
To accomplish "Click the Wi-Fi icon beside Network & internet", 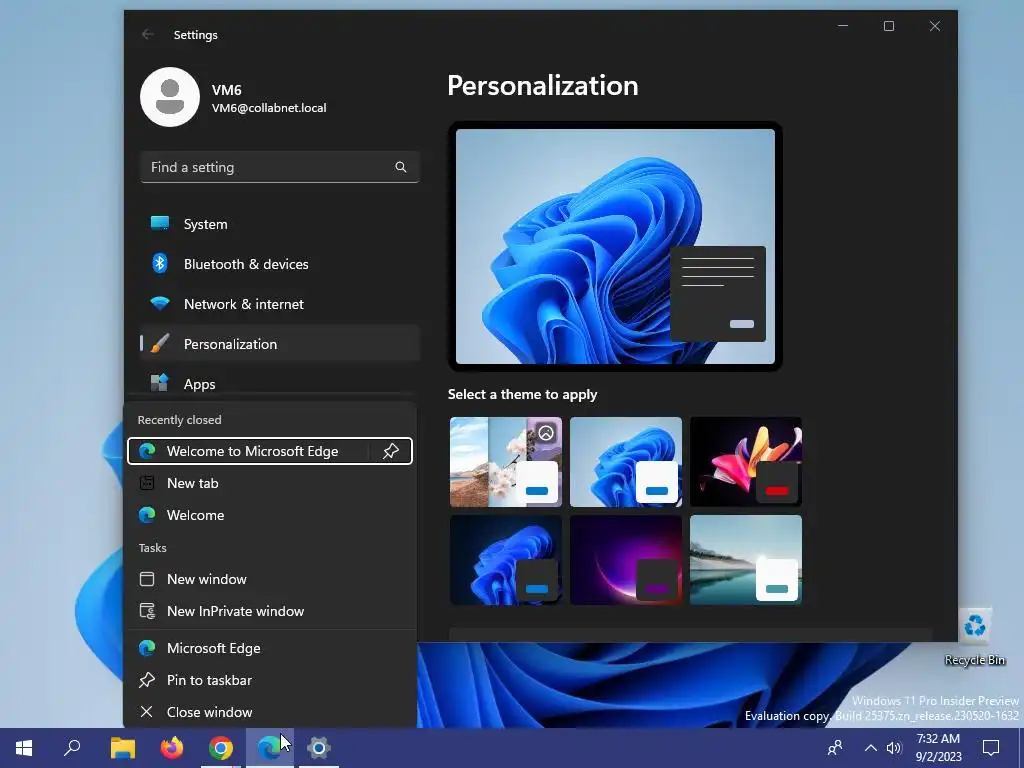I will [x=160, y=304].
